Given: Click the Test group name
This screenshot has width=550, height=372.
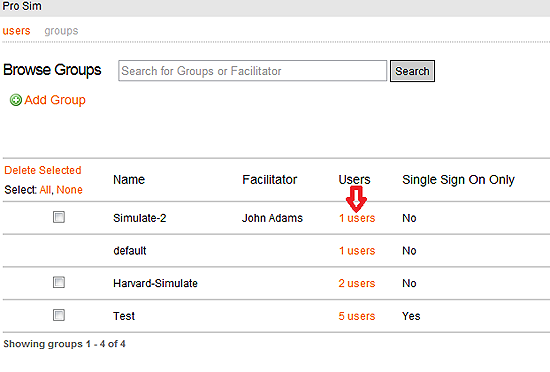Looking at the screenshot, I should pos(124,316).
